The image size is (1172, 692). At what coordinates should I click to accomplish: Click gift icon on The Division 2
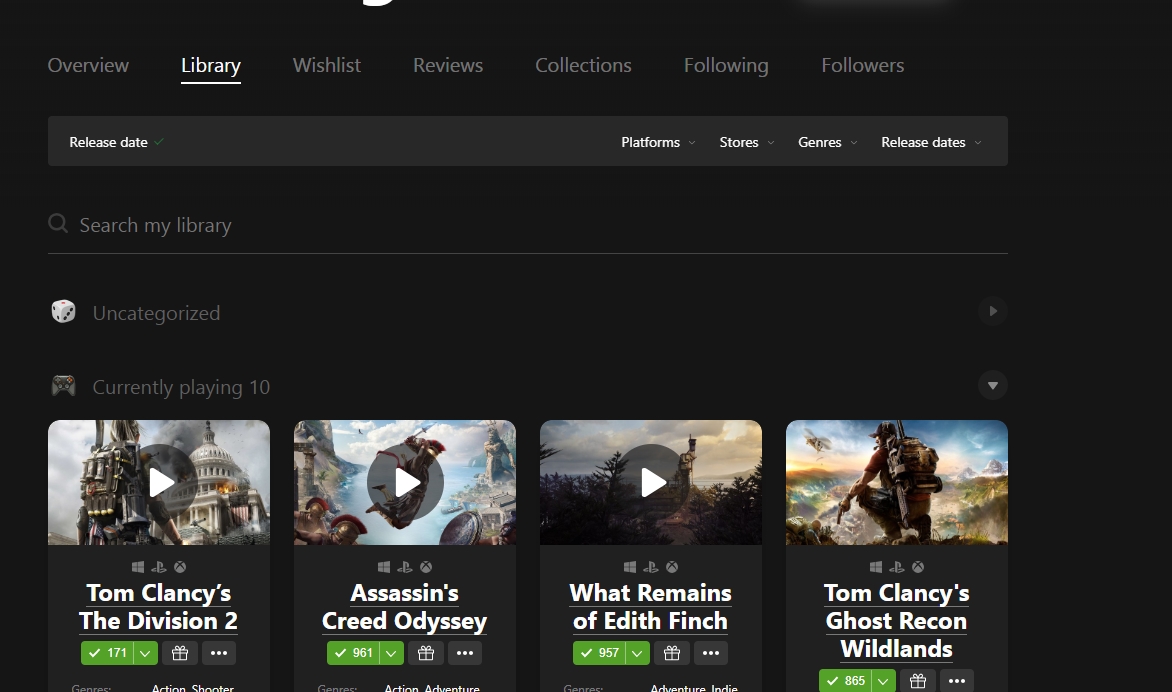(x=180, y=653)
